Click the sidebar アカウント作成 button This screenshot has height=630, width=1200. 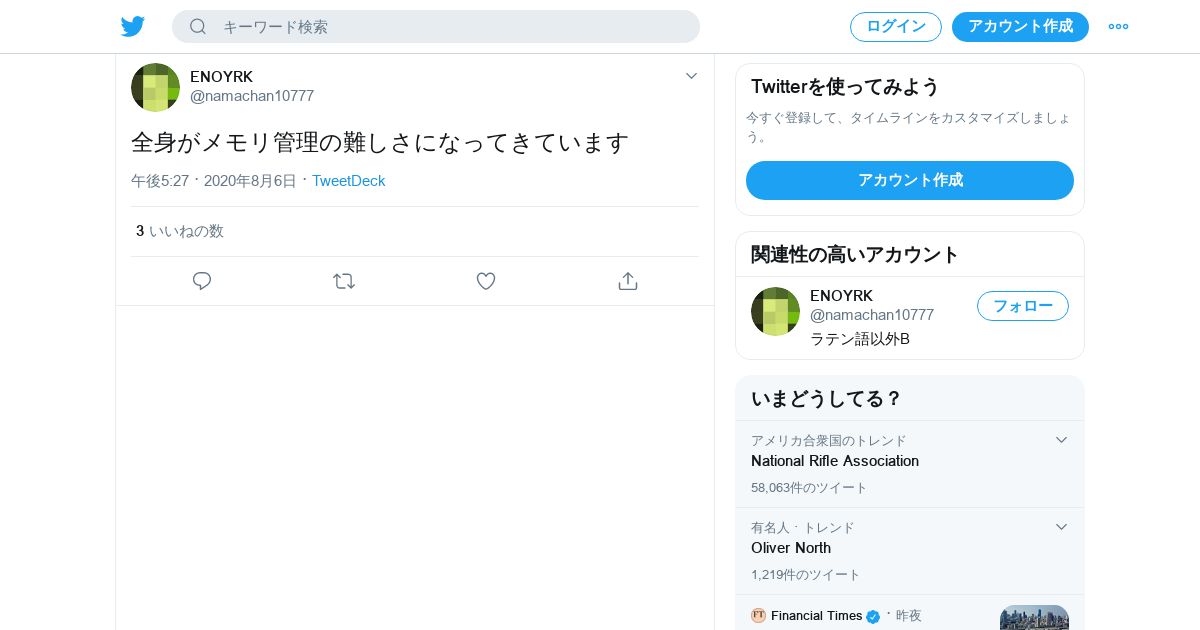pos(910,180)
